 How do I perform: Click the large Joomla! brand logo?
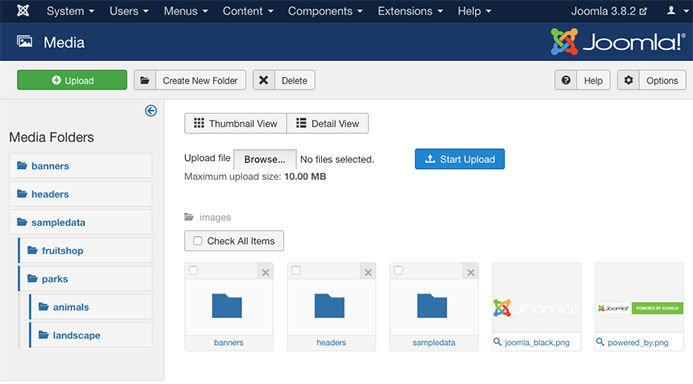pyautogui.click(x=617, y=42)
